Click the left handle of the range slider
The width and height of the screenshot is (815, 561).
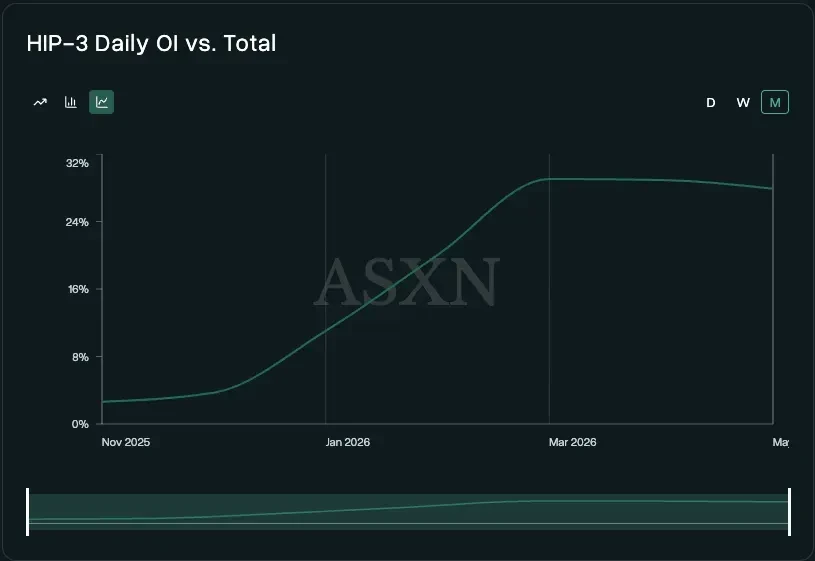(x=28, y=512)
